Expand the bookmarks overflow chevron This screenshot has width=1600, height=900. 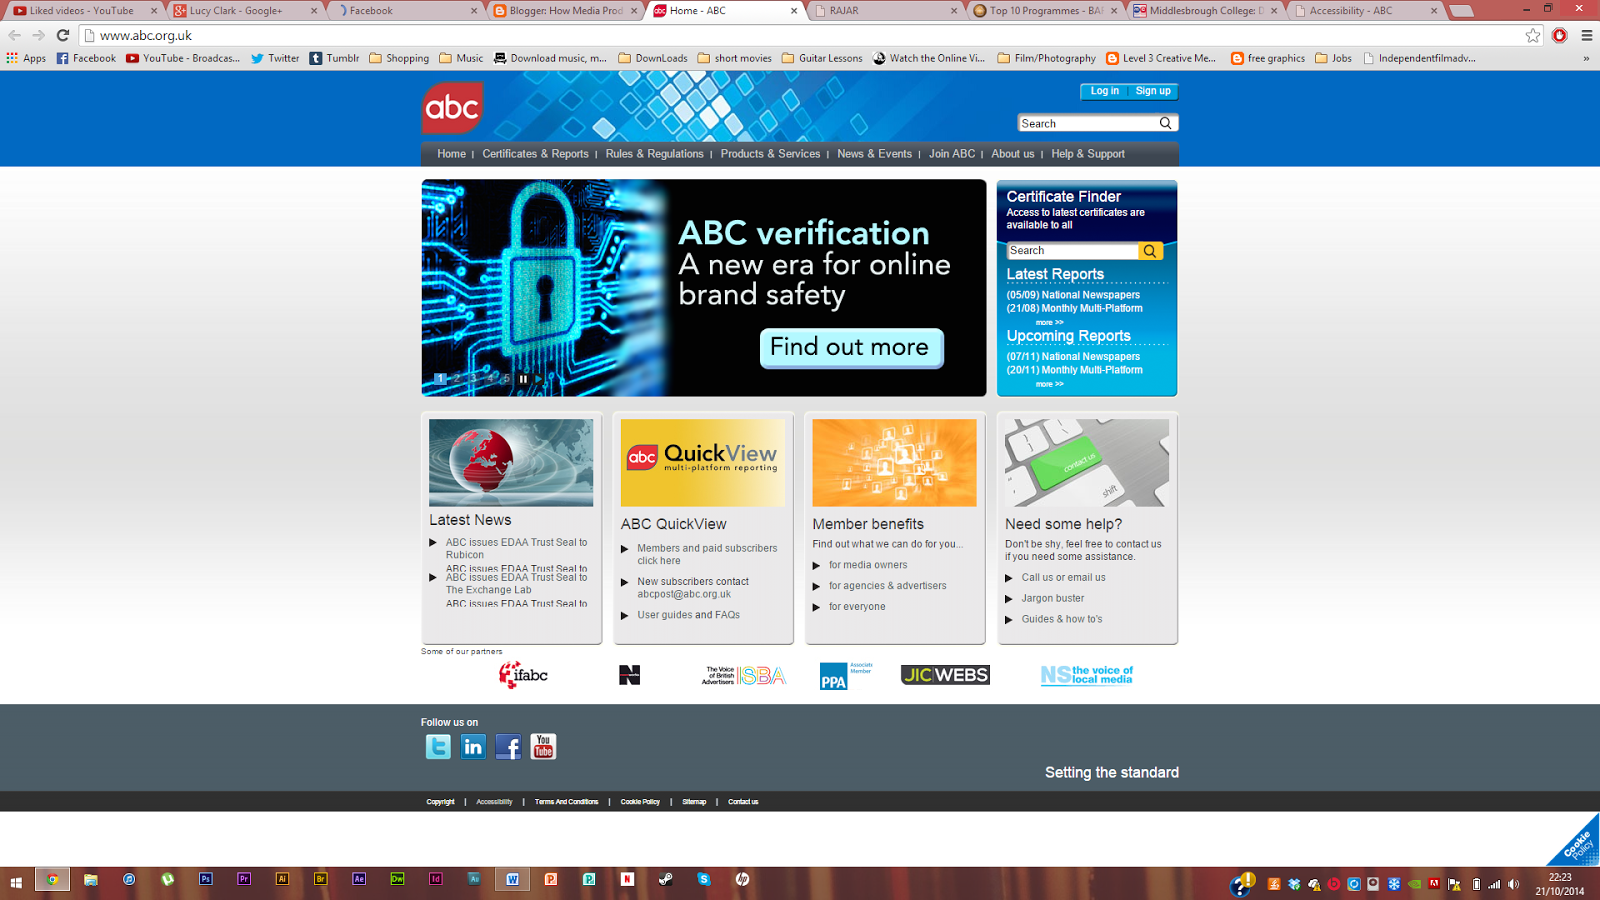(1586, 58)
